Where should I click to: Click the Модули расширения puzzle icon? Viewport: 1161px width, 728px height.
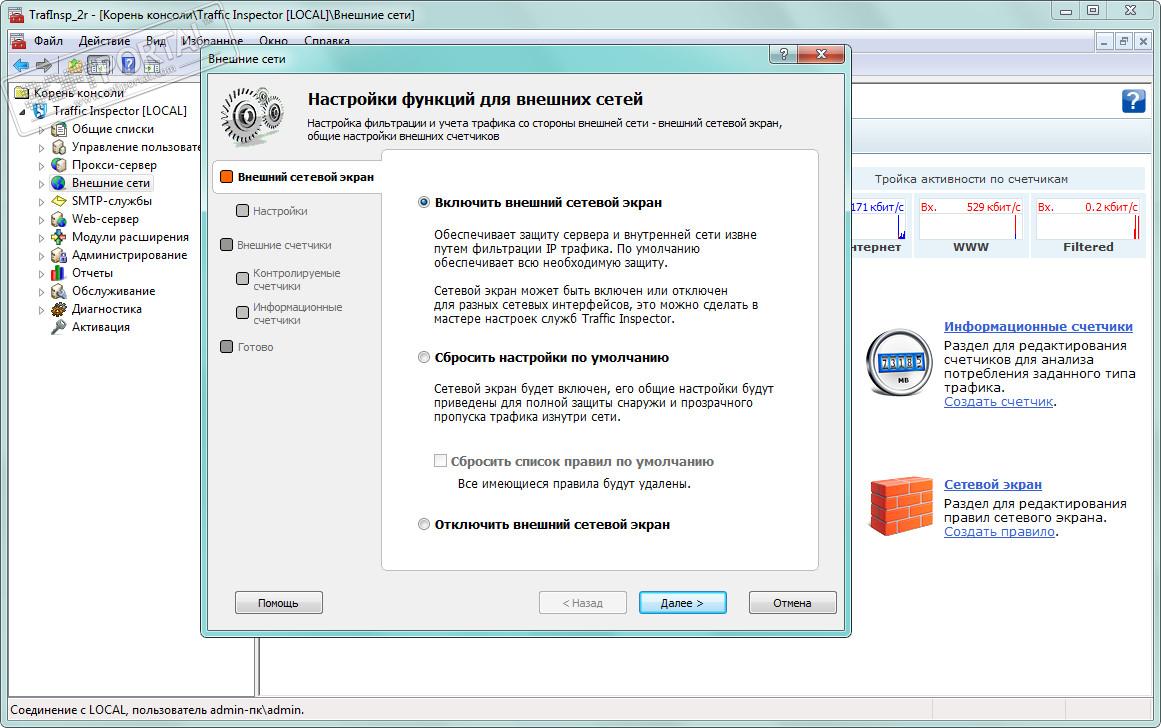pyautogui.click(x=58, y=237)
